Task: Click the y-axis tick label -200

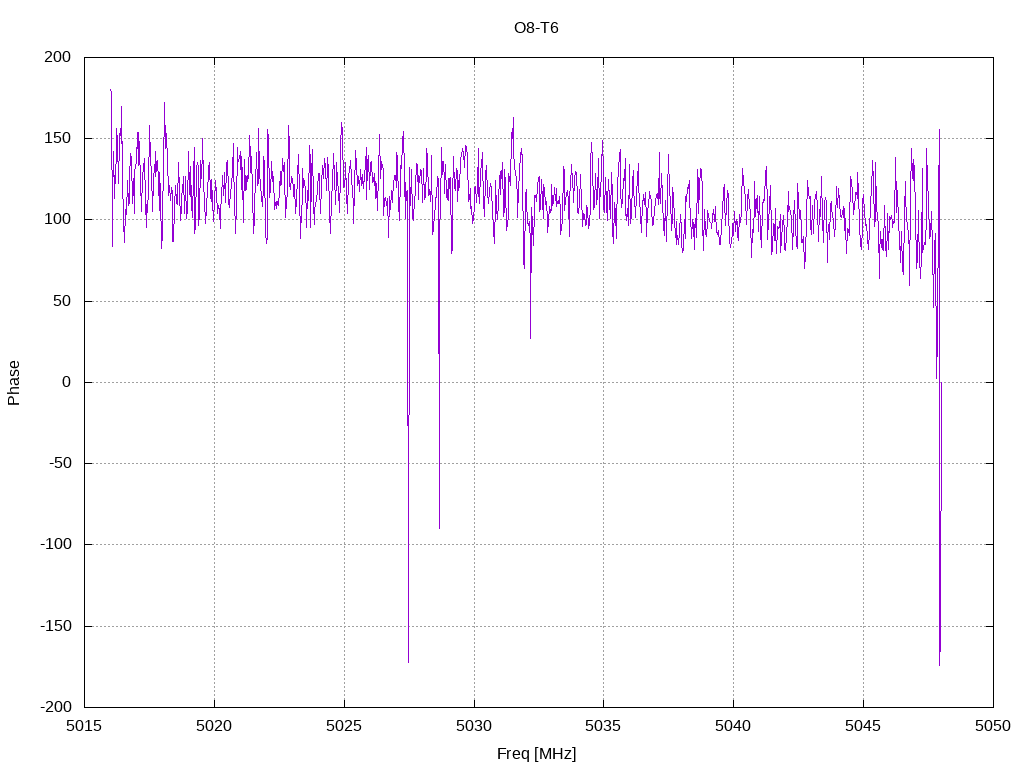Action: 56,707
